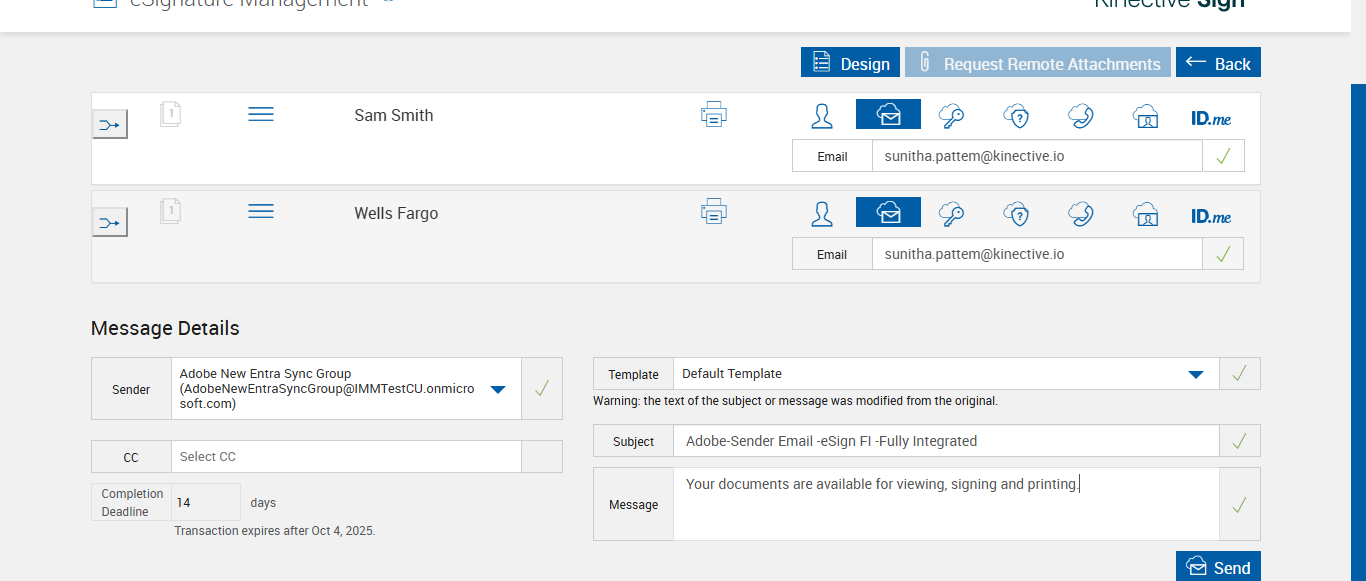Click Send to dispatch the documents
This screenshot has width=1366, height=581.
coord(1218,567)
